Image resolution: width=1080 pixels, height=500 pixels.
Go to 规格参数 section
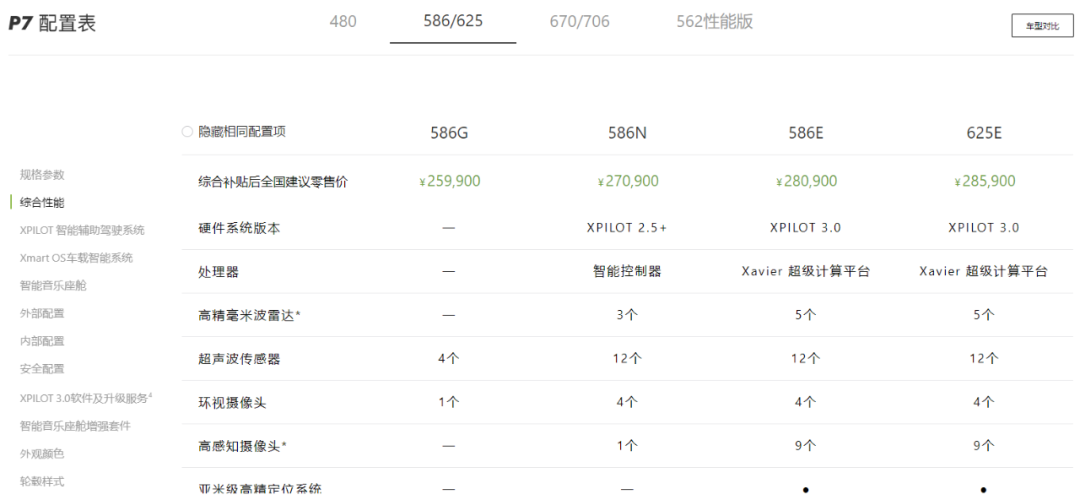tap(42, 174)
